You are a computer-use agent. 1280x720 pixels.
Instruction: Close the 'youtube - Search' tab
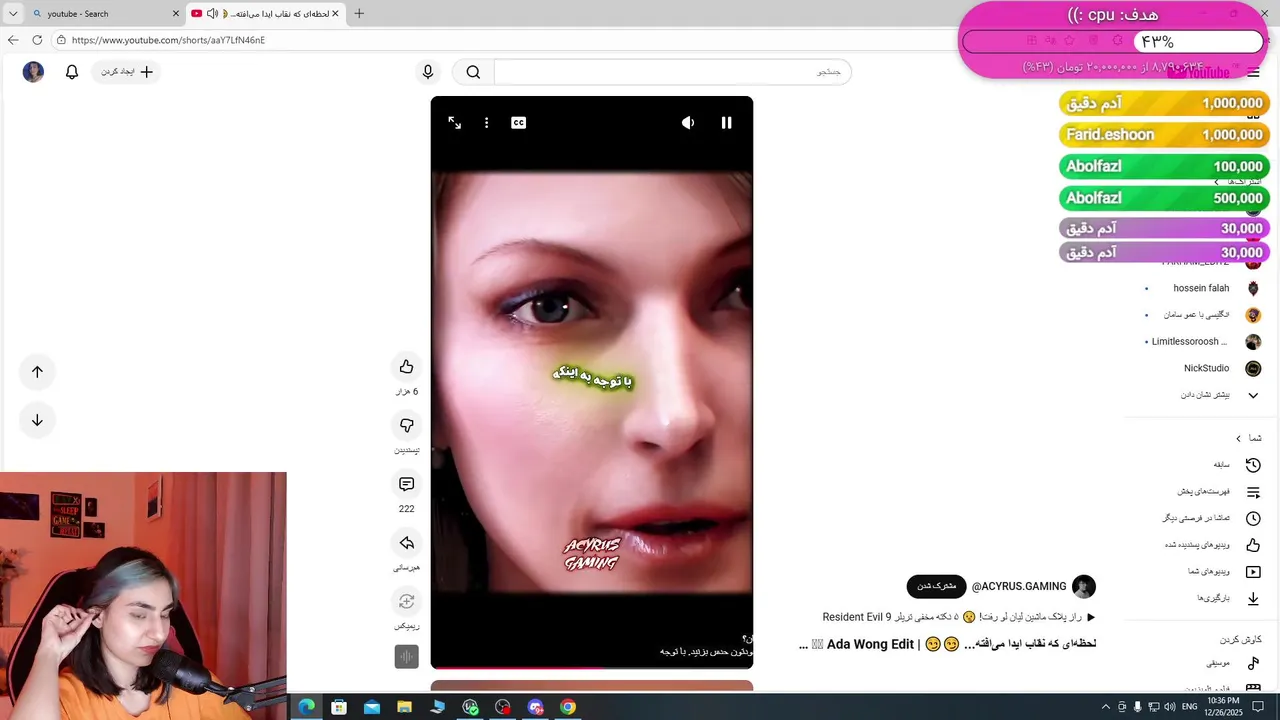177,14
